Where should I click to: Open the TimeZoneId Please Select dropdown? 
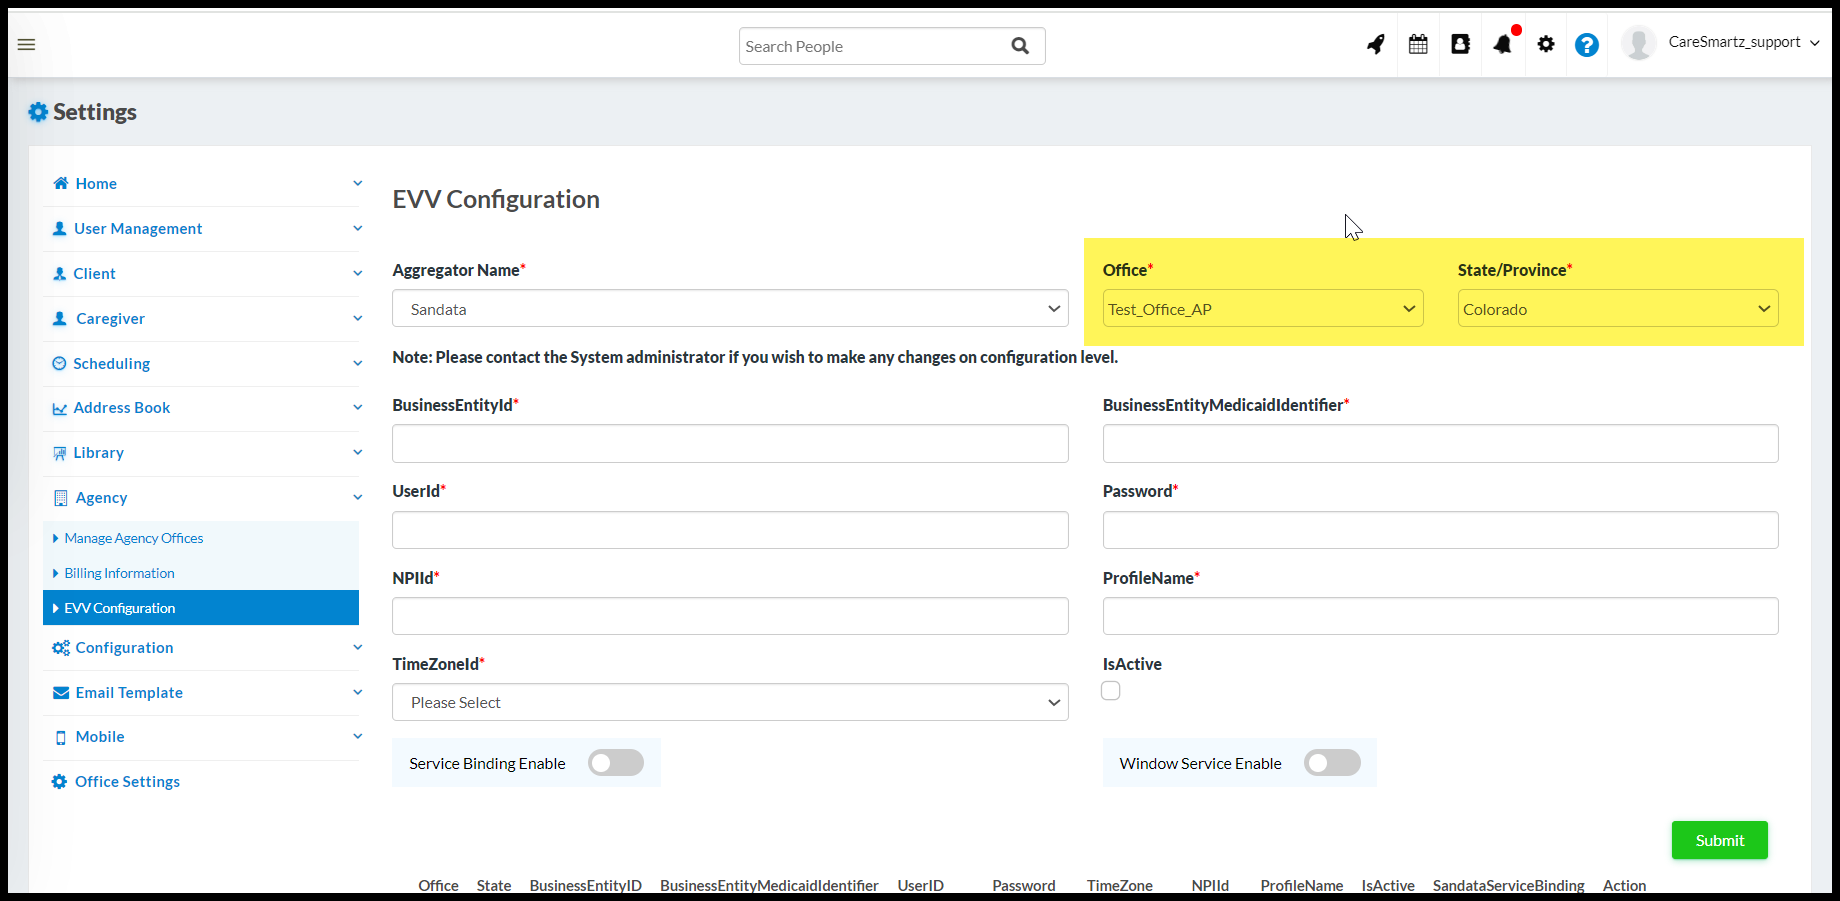(730, 702)
